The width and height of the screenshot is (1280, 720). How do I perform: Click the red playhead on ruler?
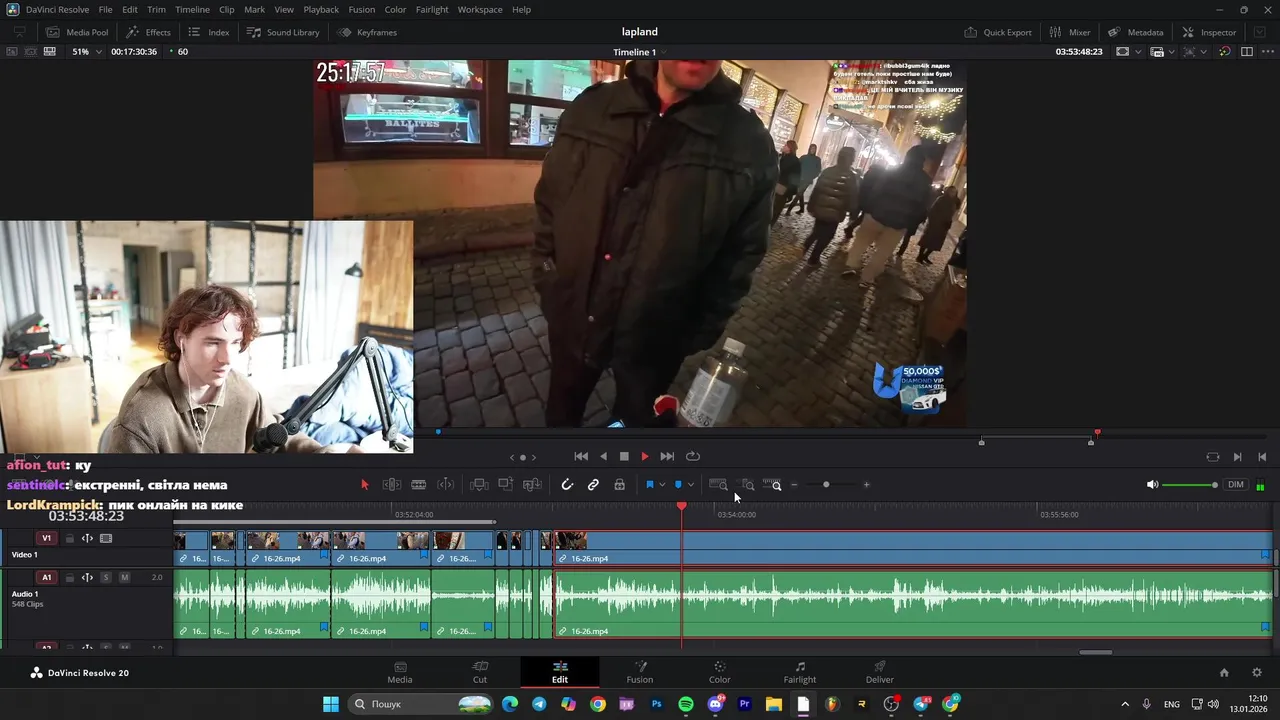pyautogui.click(x=682, y=507)
